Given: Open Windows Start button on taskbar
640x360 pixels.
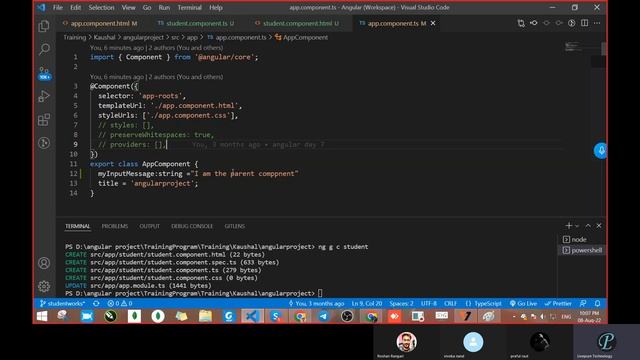Looking at the screenshot, I should [42, 316].
